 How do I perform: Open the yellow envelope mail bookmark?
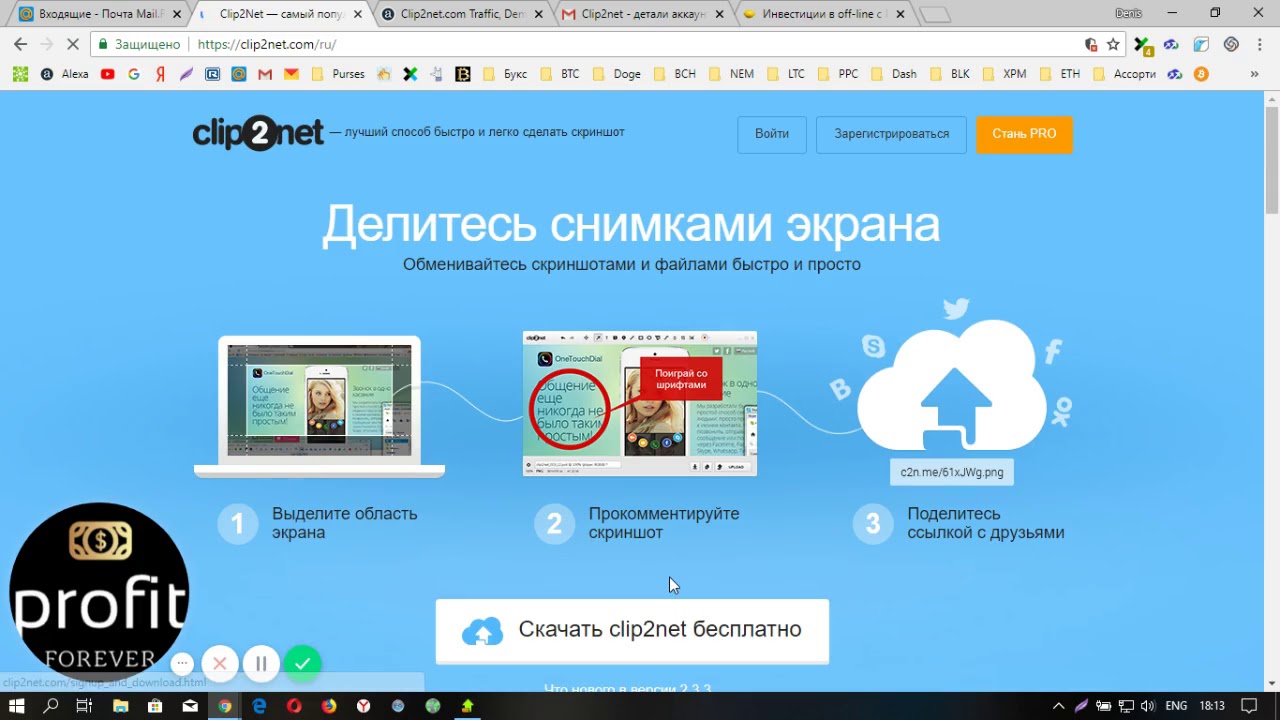coord(291,74)
